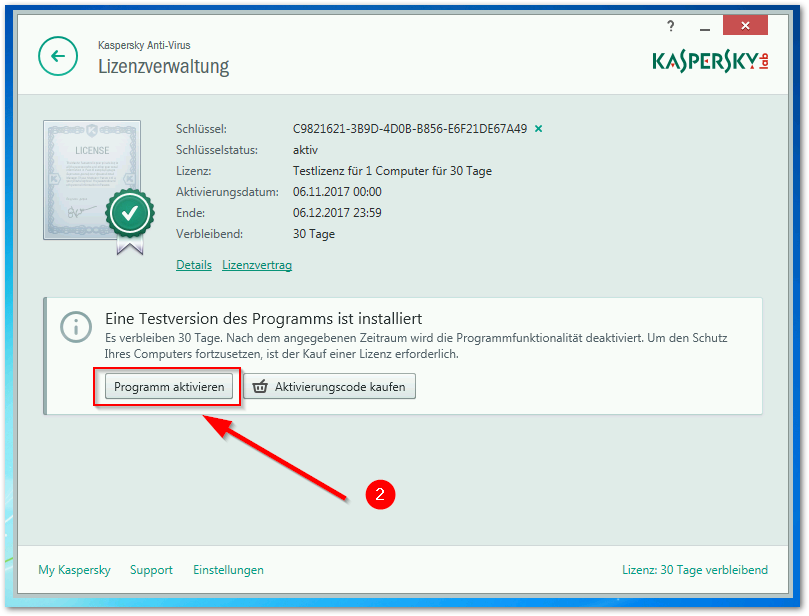Select the license key C9821621-3B9D-4D0B-B856-E6F21DE67A49

pos(410,128)
